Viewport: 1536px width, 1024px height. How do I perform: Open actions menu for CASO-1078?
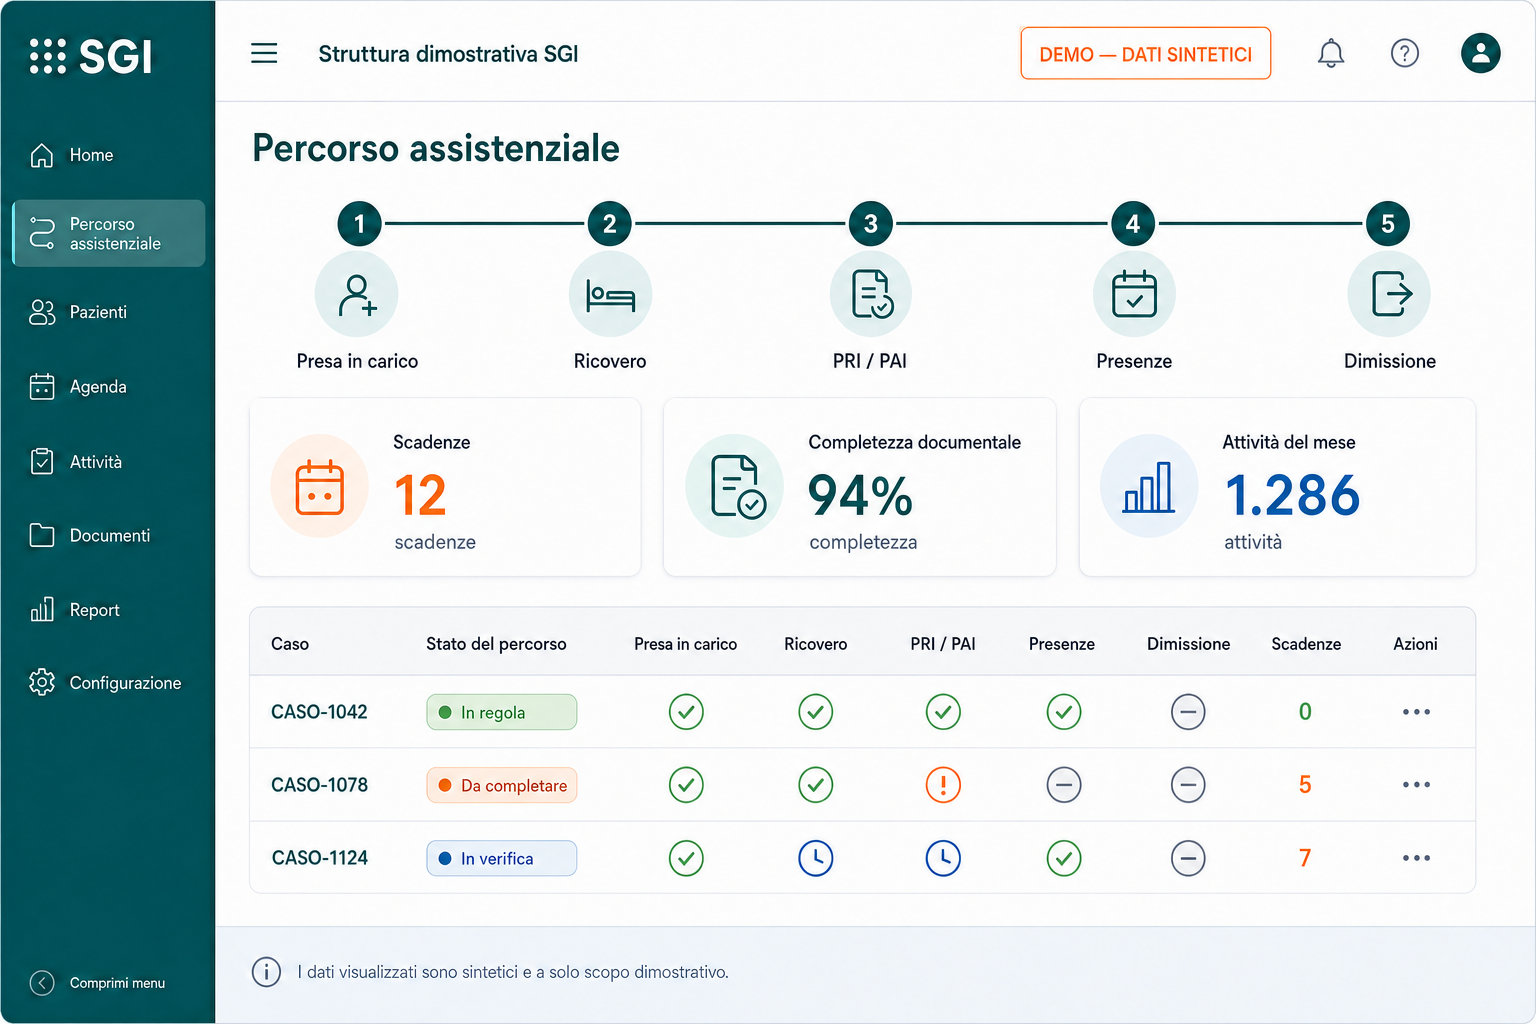(x=1416, y=785)
